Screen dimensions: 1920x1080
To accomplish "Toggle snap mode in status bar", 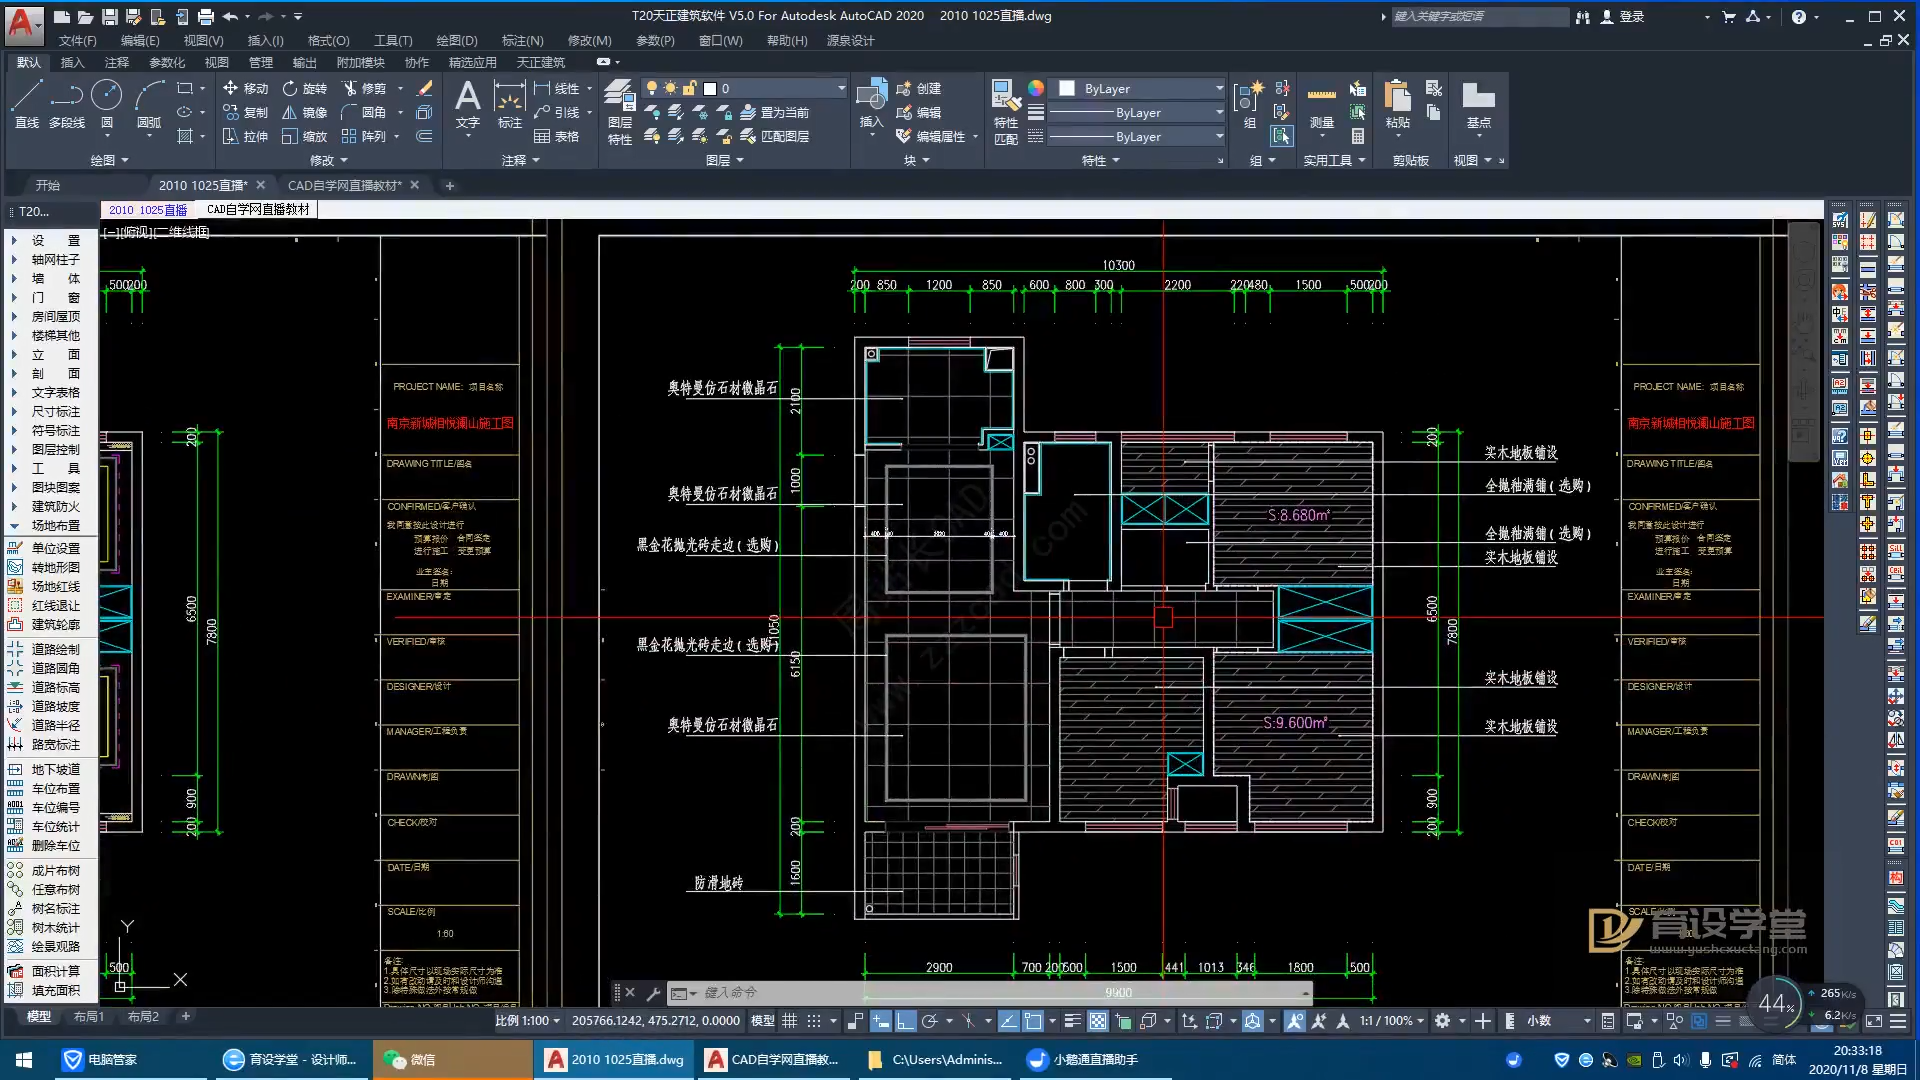I will coord(814,1021).
